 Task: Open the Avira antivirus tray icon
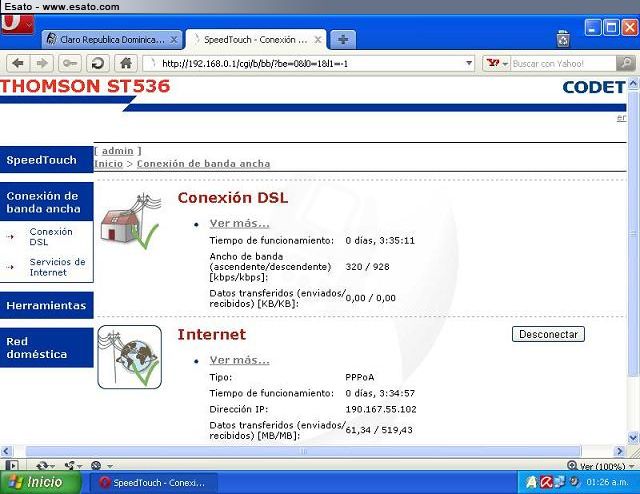(546, 483)
